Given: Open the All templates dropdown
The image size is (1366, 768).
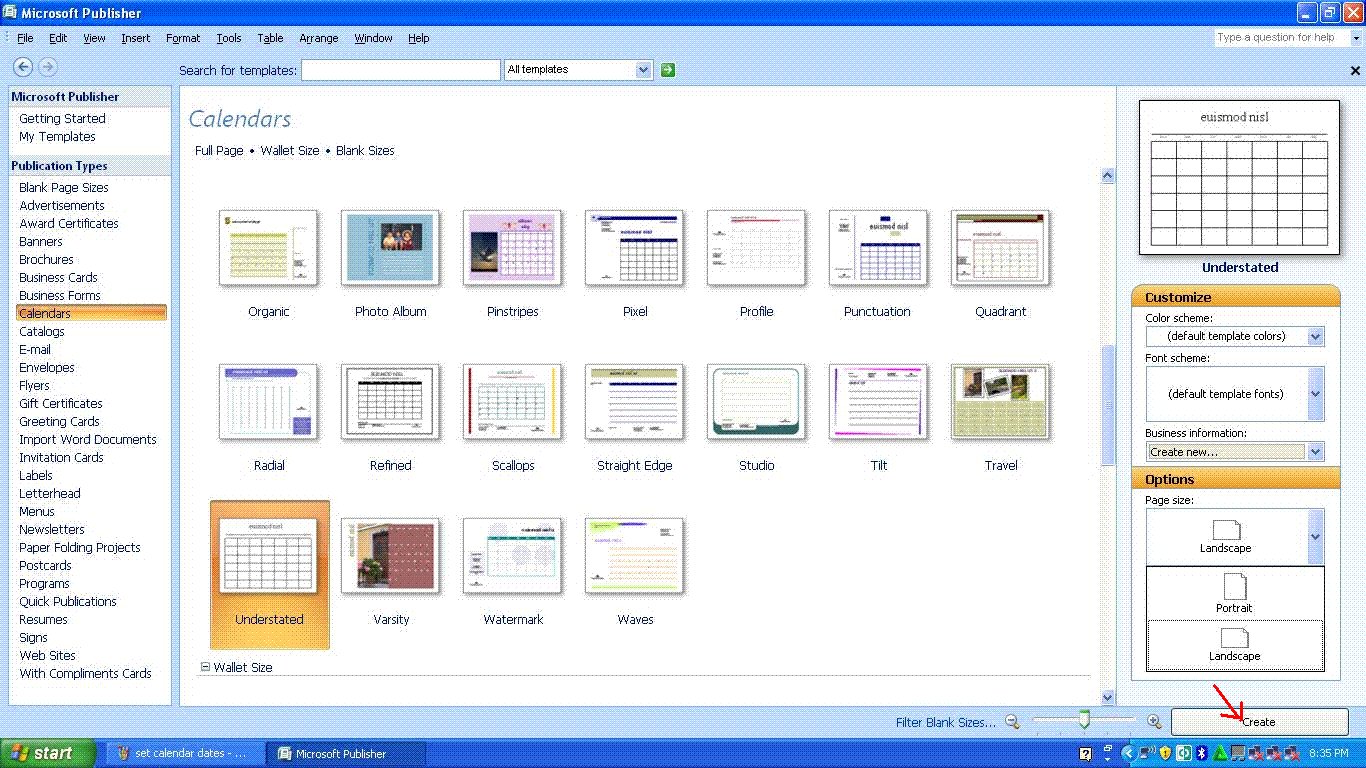Looking at the screenshot, I should click(643, 70).
